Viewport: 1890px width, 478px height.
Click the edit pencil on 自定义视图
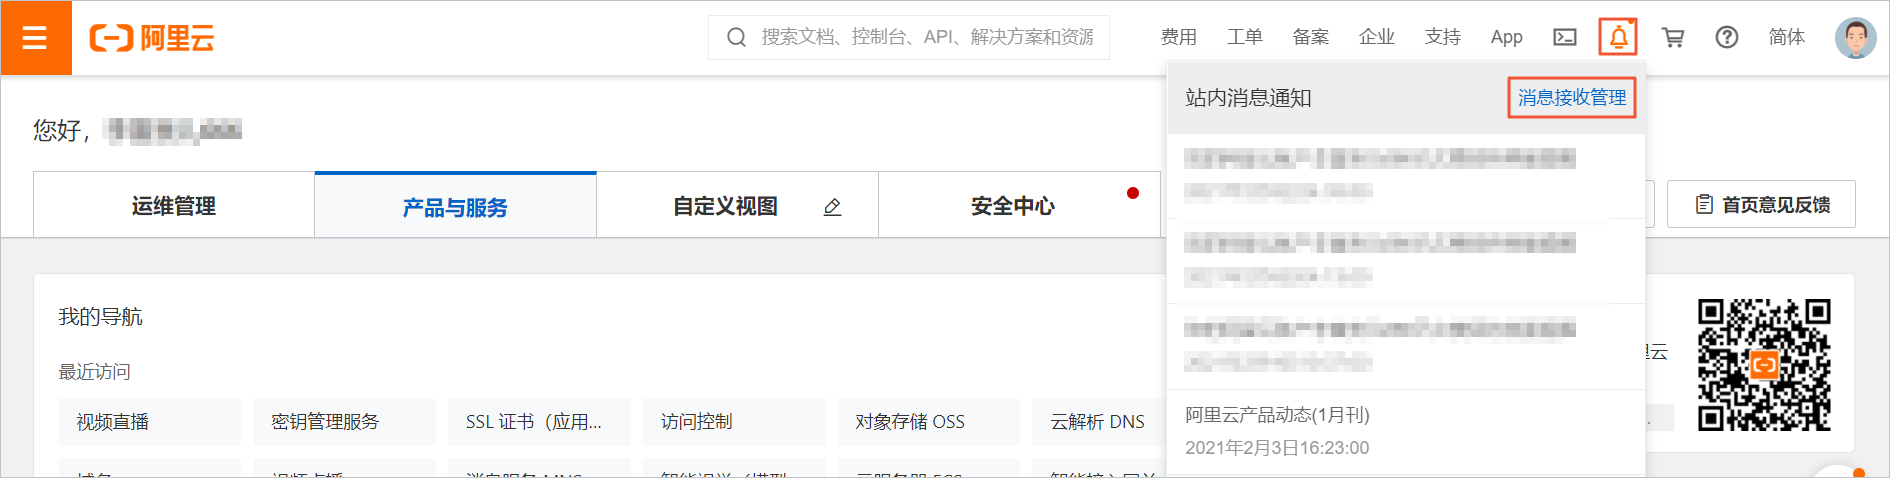click(832, 207)
